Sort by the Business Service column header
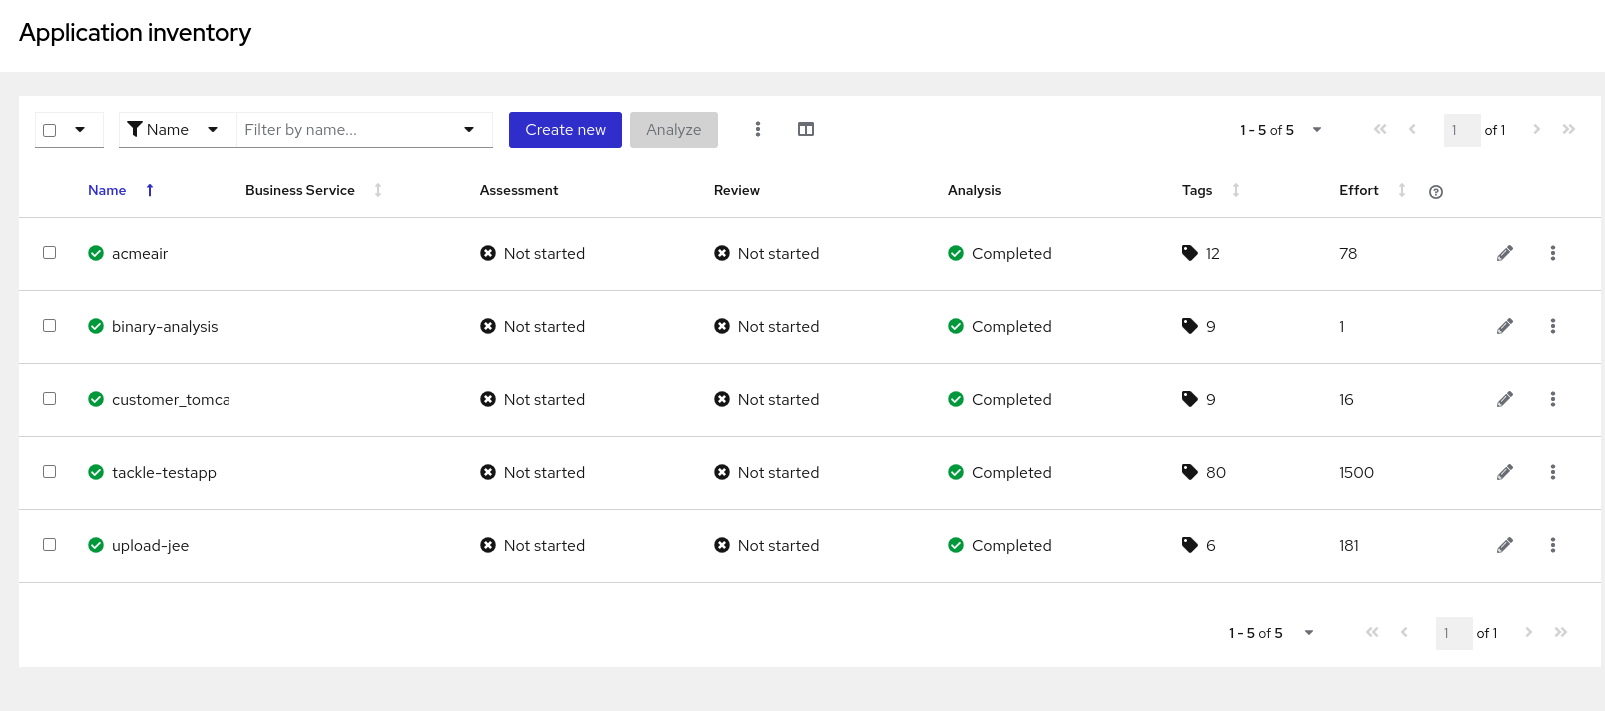1605x711 pixels. click(300, 190)
